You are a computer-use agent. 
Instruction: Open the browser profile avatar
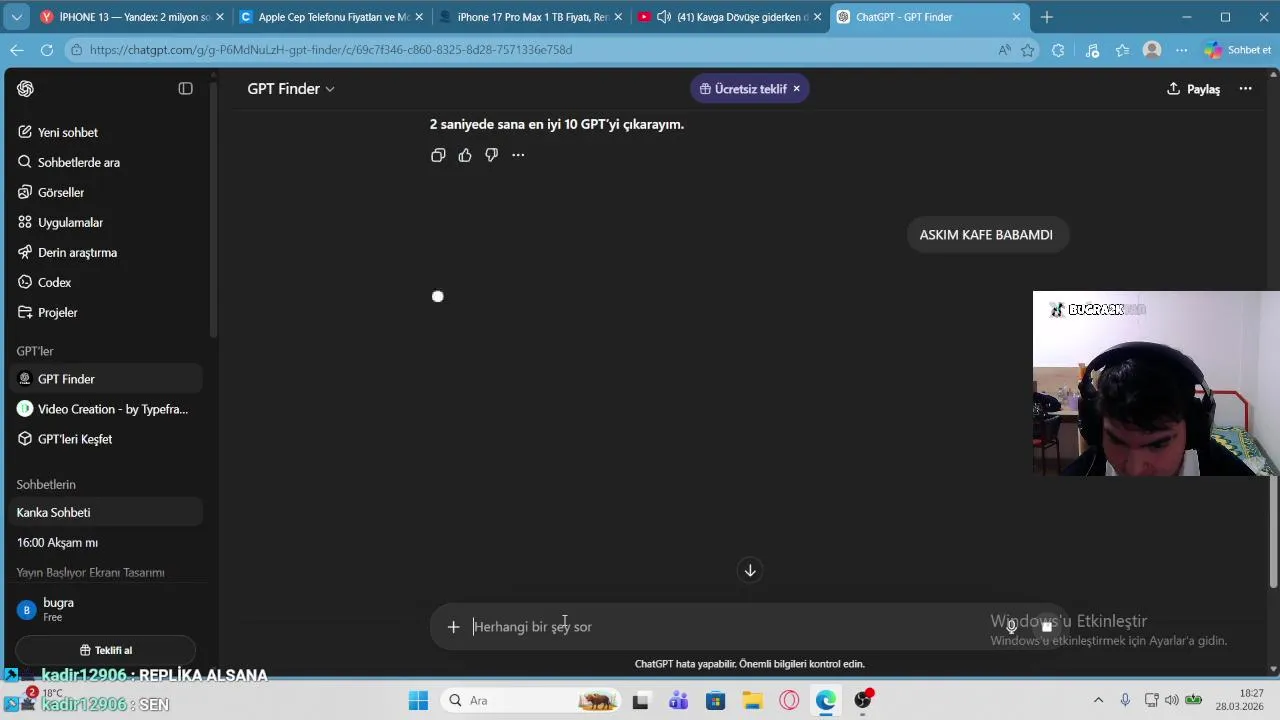pyautogui.click(x=1152, y=50)
